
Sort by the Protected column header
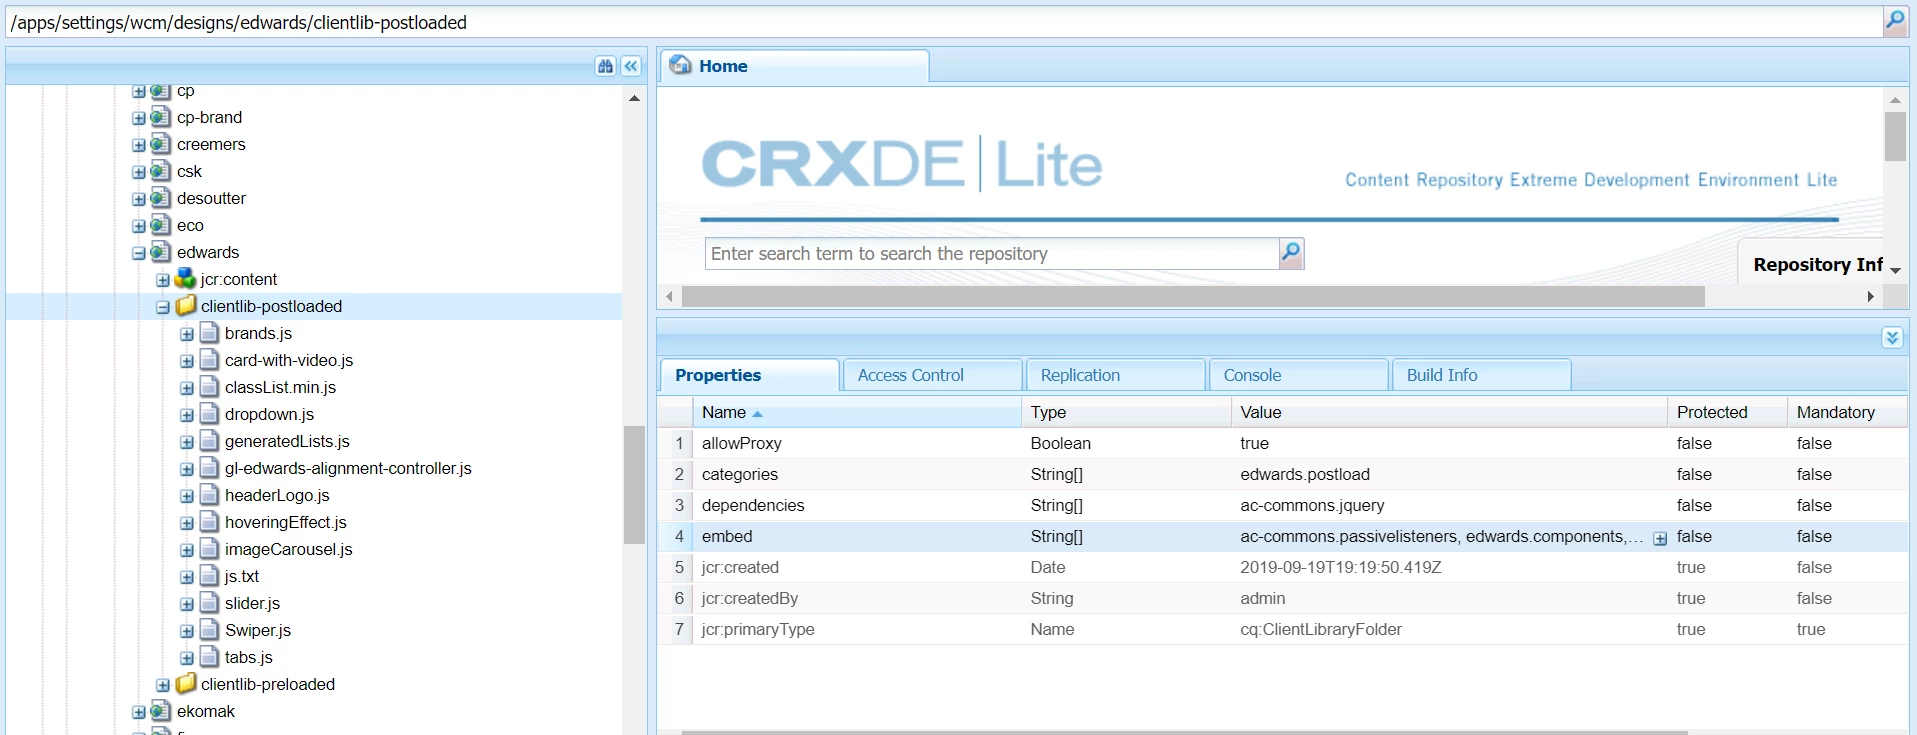click(1728, 412)
